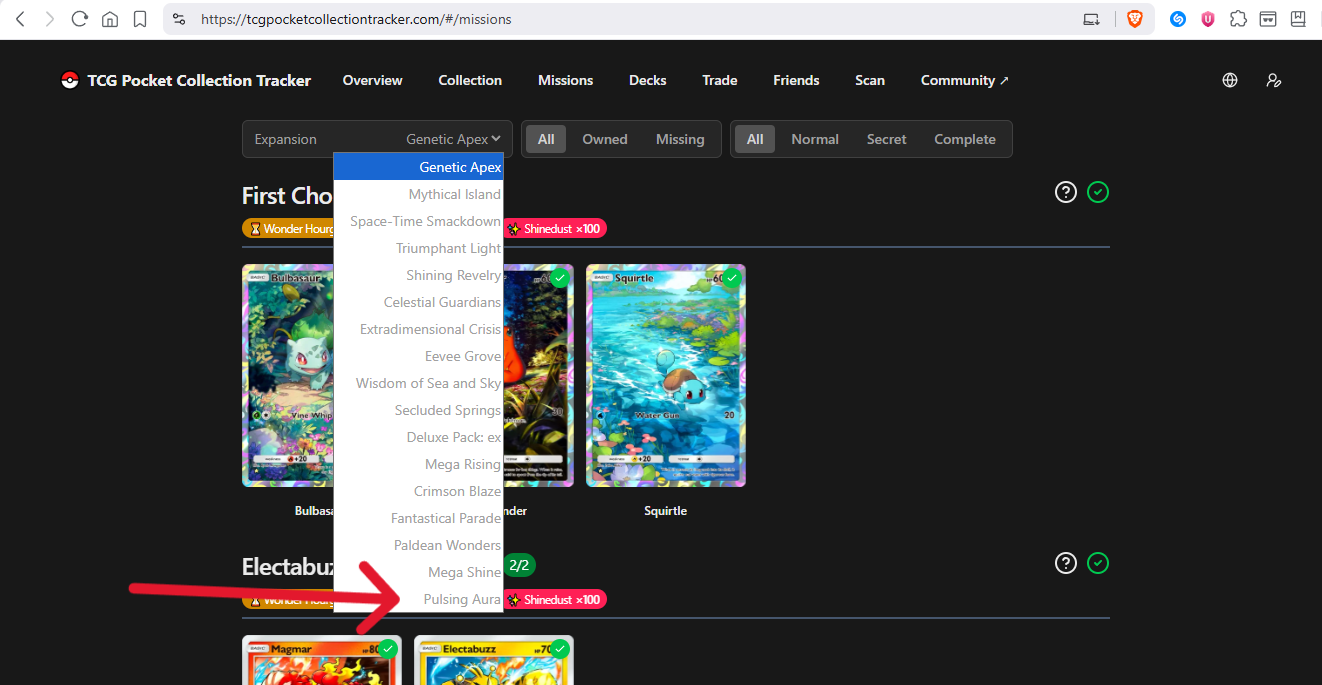Choose Space-Time Smackdown from the list
Viewport: 1322px width, 685px height.
(418, 221)
